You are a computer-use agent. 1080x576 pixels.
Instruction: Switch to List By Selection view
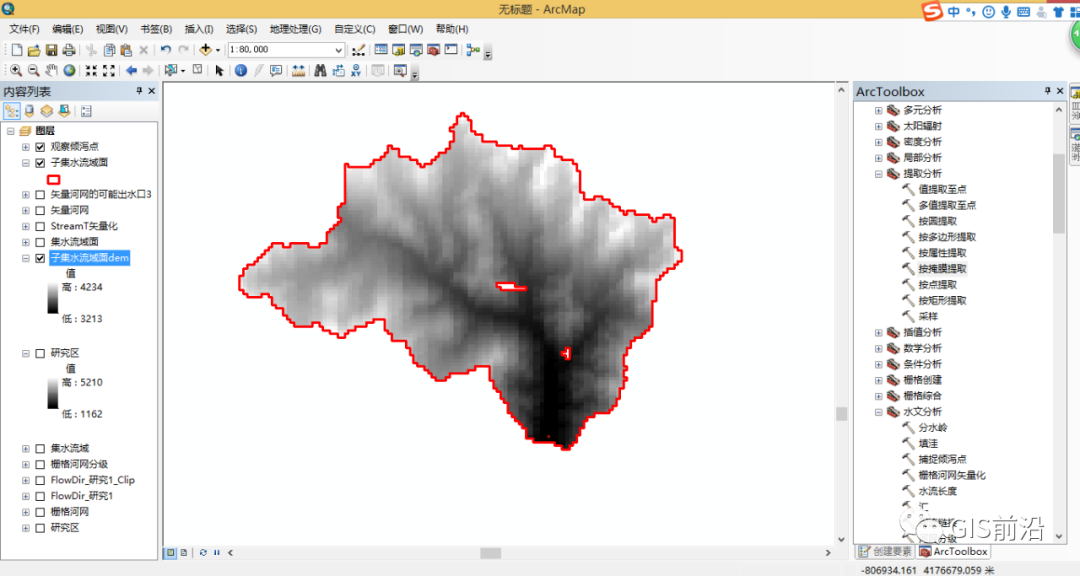tap(64, 111)
